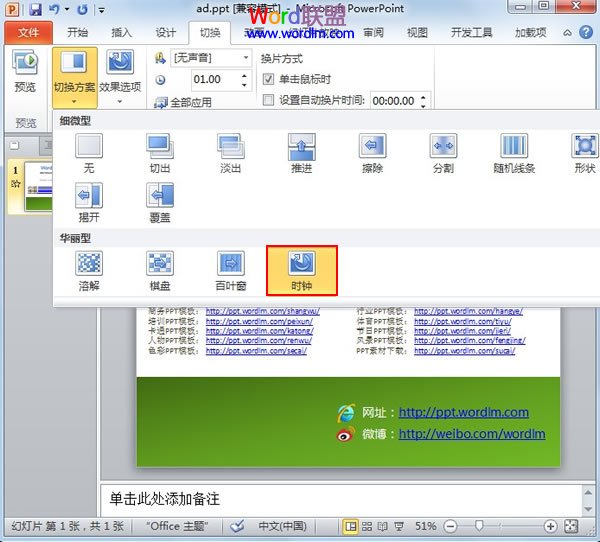
Task: Select the 百叶窗 blinds transition
Action: point(231,271)
